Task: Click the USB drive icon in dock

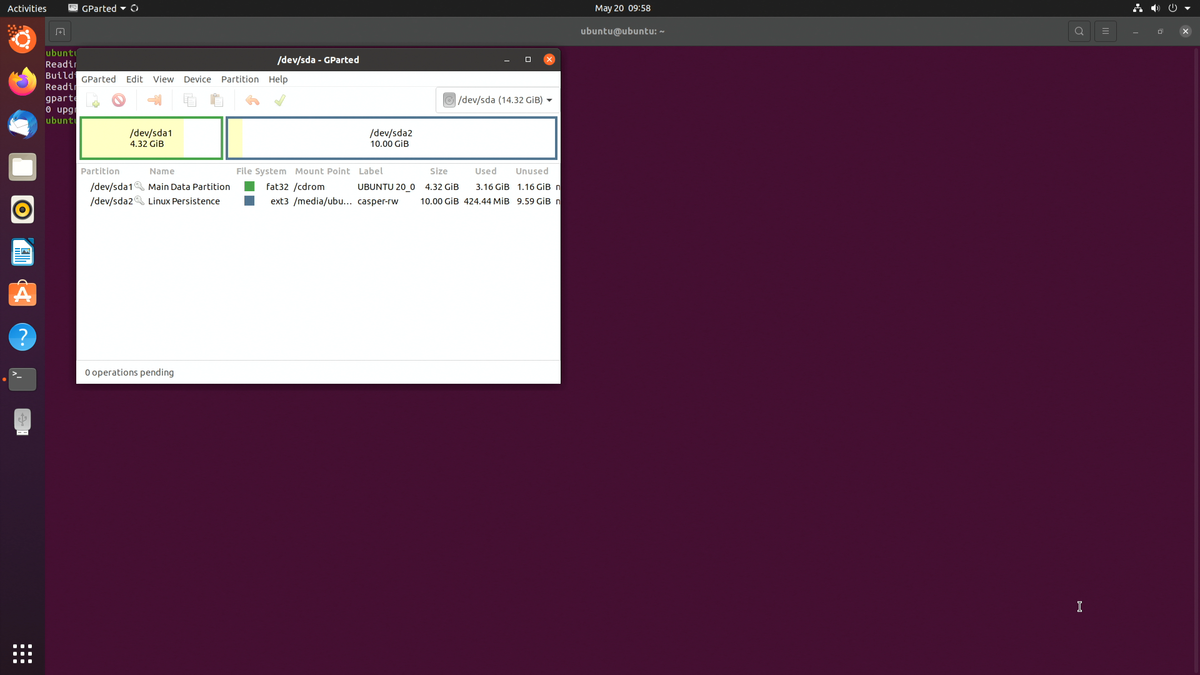Action: tap(22, 421)
